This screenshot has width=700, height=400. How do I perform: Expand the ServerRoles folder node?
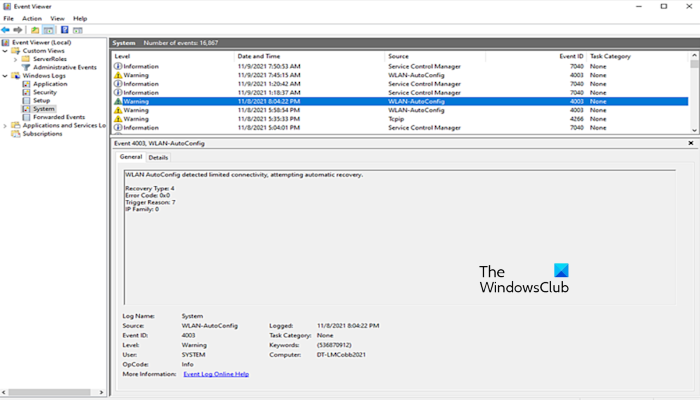(x=15, y=59)
